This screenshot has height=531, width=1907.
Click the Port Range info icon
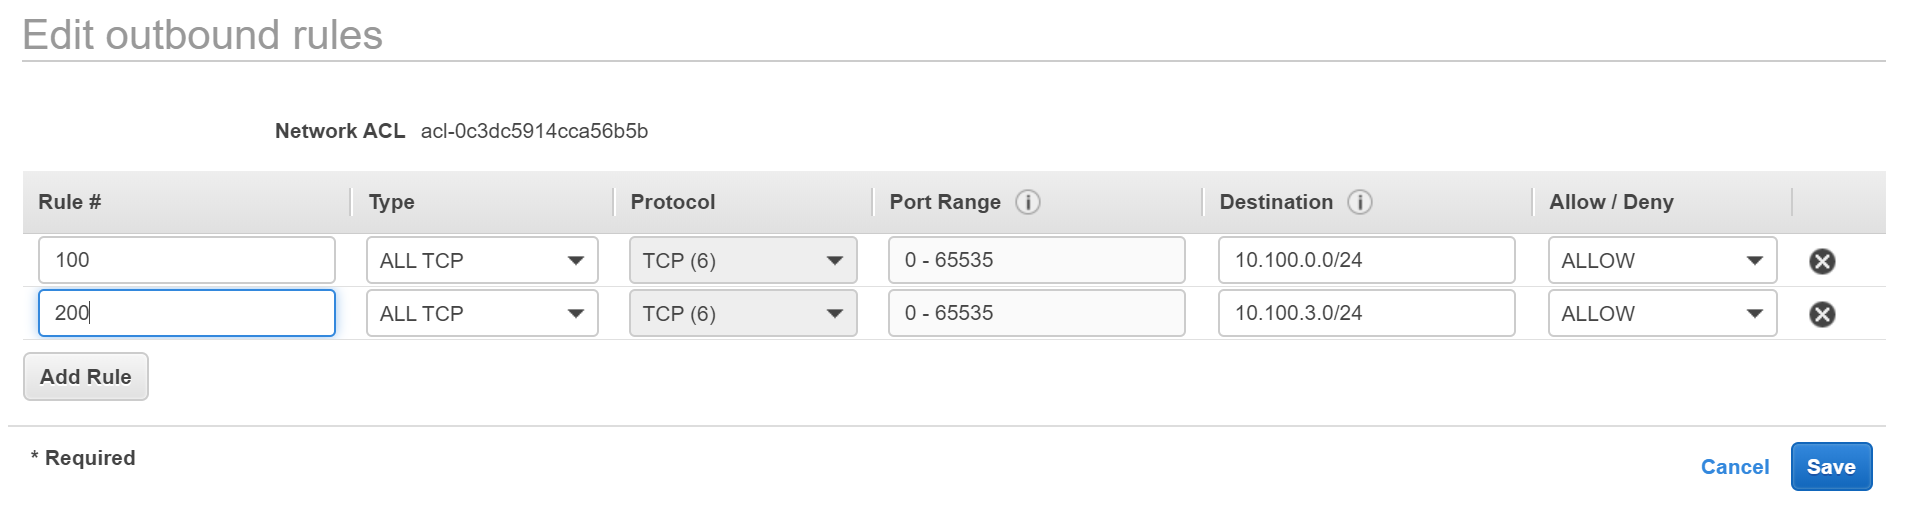coord(1028,202)
